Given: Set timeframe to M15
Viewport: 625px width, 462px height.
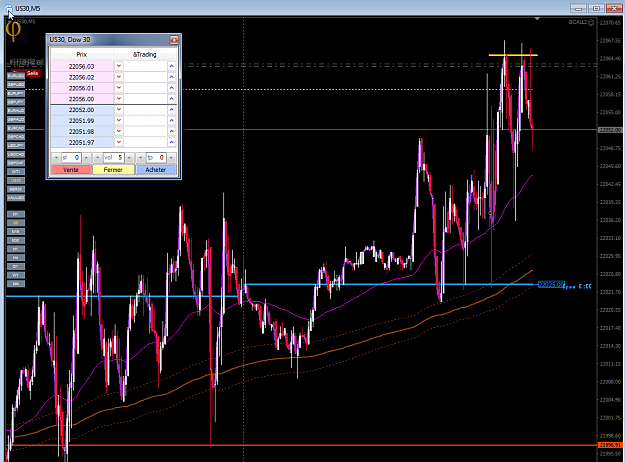Looking at the screenshot, I should 16,232.
